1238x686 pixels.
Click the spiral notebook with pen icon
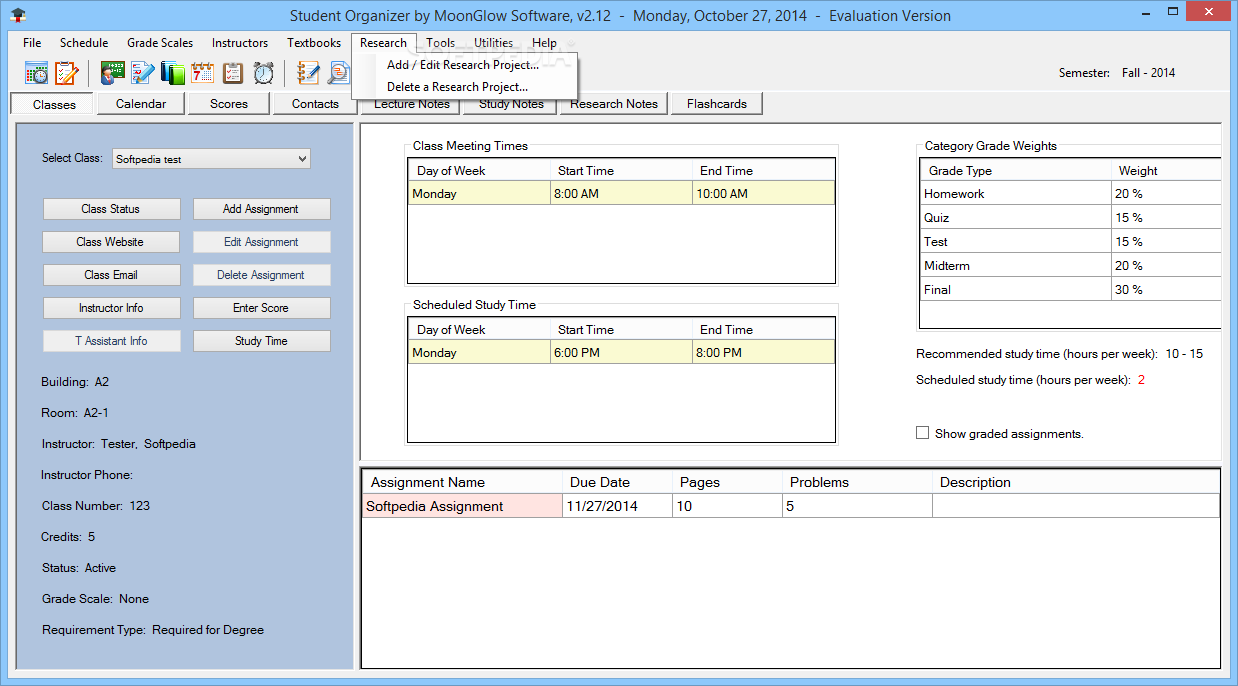point(309,73)
